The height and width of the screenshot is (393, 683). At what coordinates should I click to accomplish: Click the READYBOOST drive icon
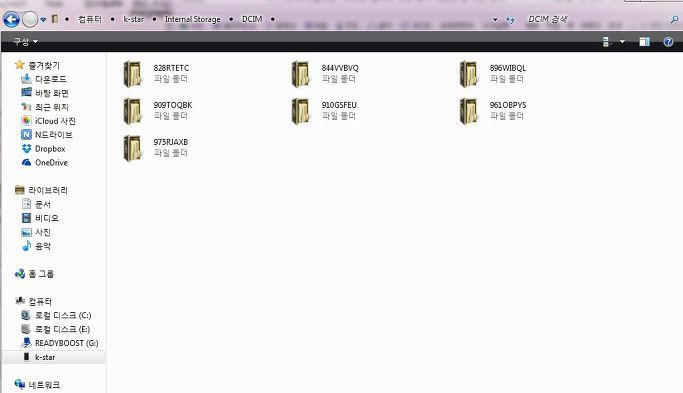click(x=26, y=343)
